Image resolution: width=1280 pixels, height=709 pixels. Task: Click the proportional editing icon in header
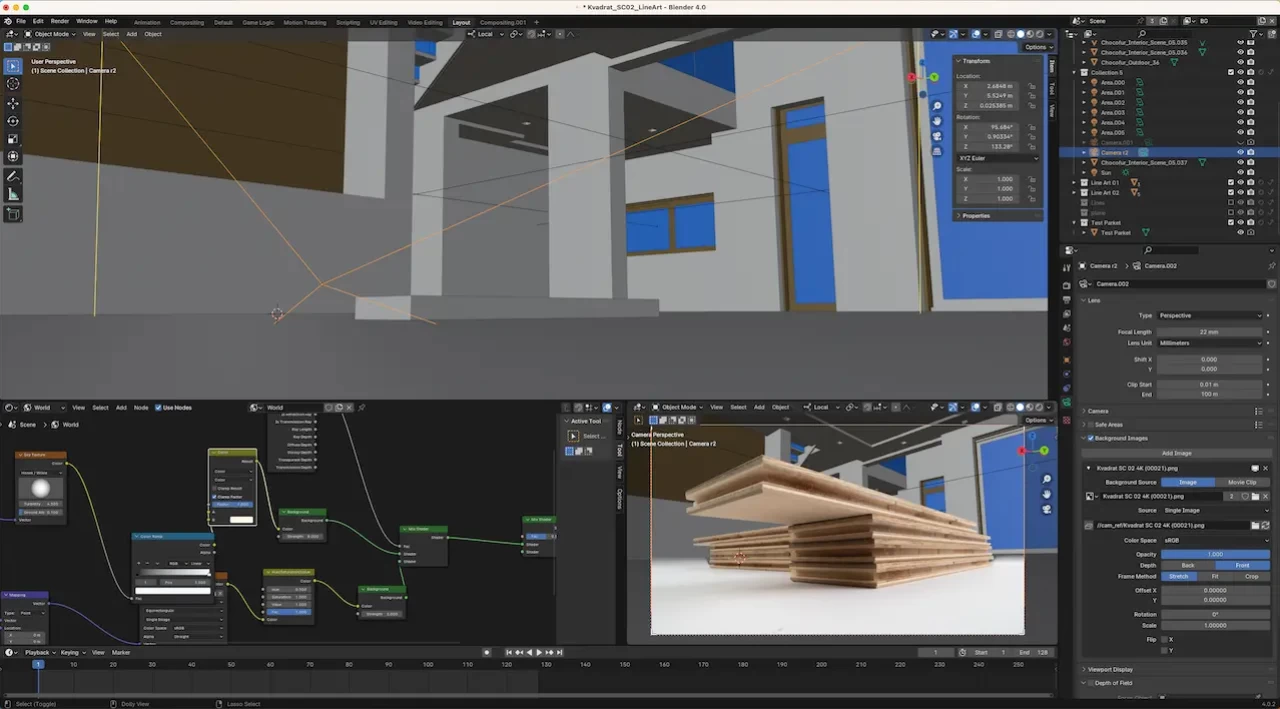tap(560, 35)
